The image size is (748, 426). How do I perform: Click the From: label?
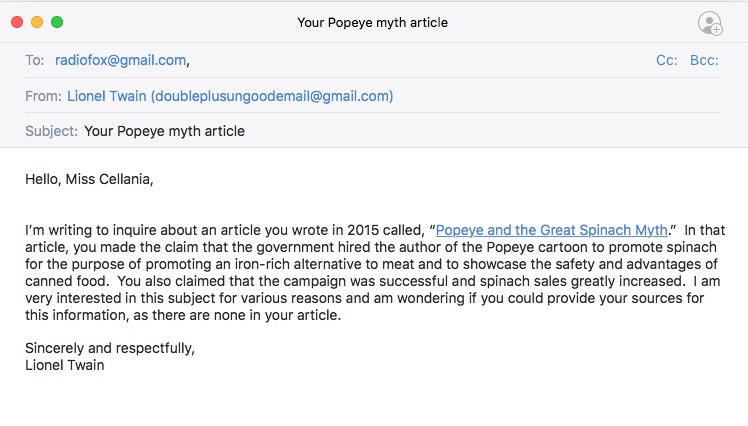(43, 96)
